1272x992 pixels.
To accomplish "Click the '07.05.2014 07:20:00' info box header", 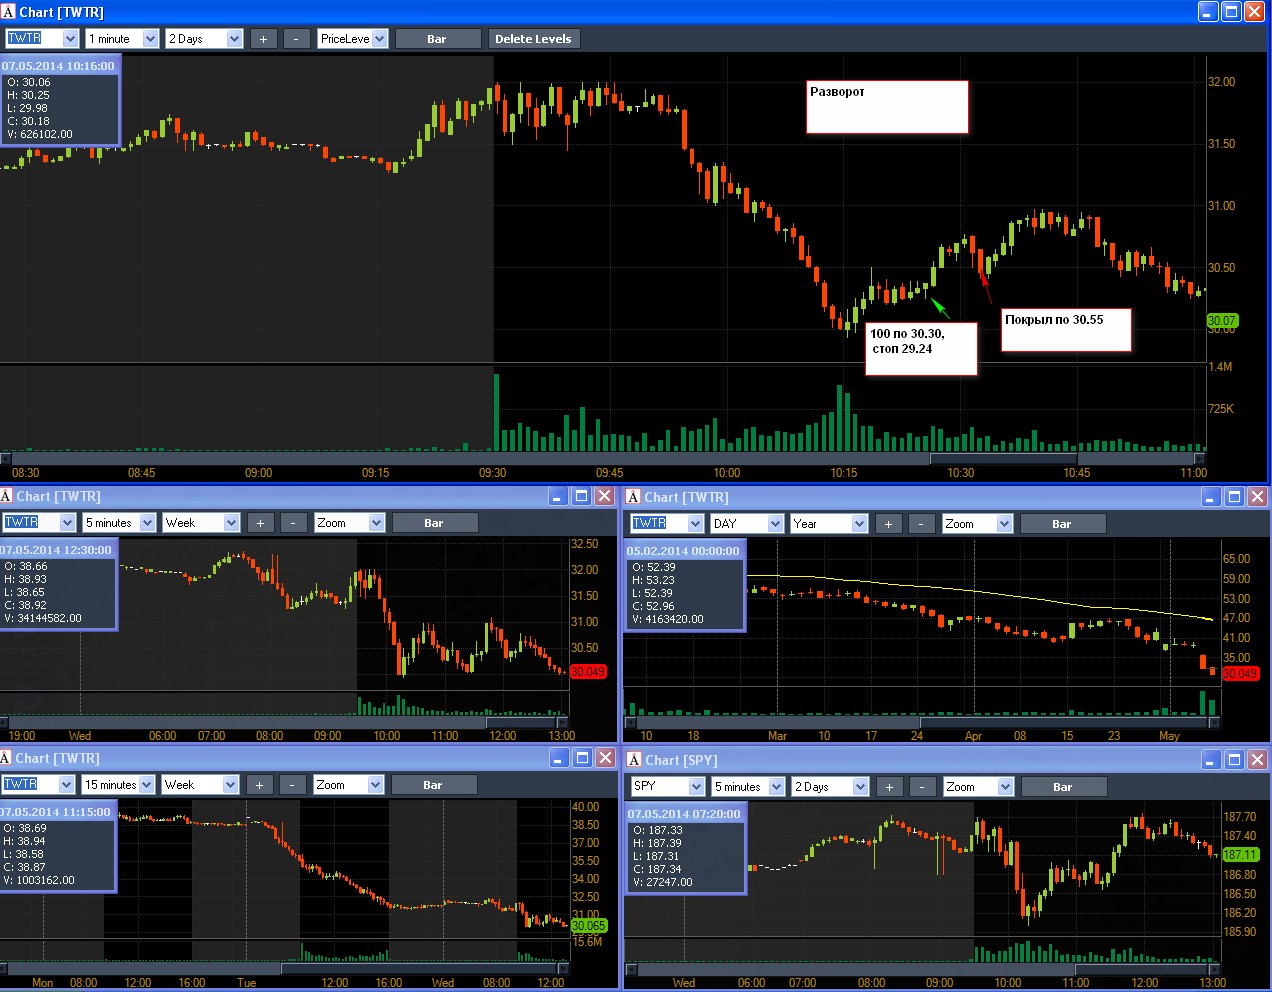I will tap(685, 814).
